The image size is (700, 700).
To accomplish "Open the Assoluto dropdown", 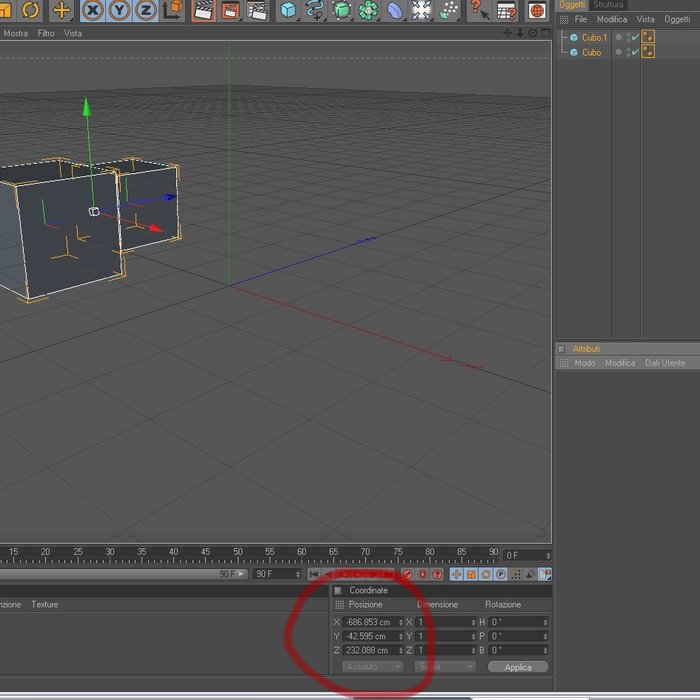I will point(372,667).
